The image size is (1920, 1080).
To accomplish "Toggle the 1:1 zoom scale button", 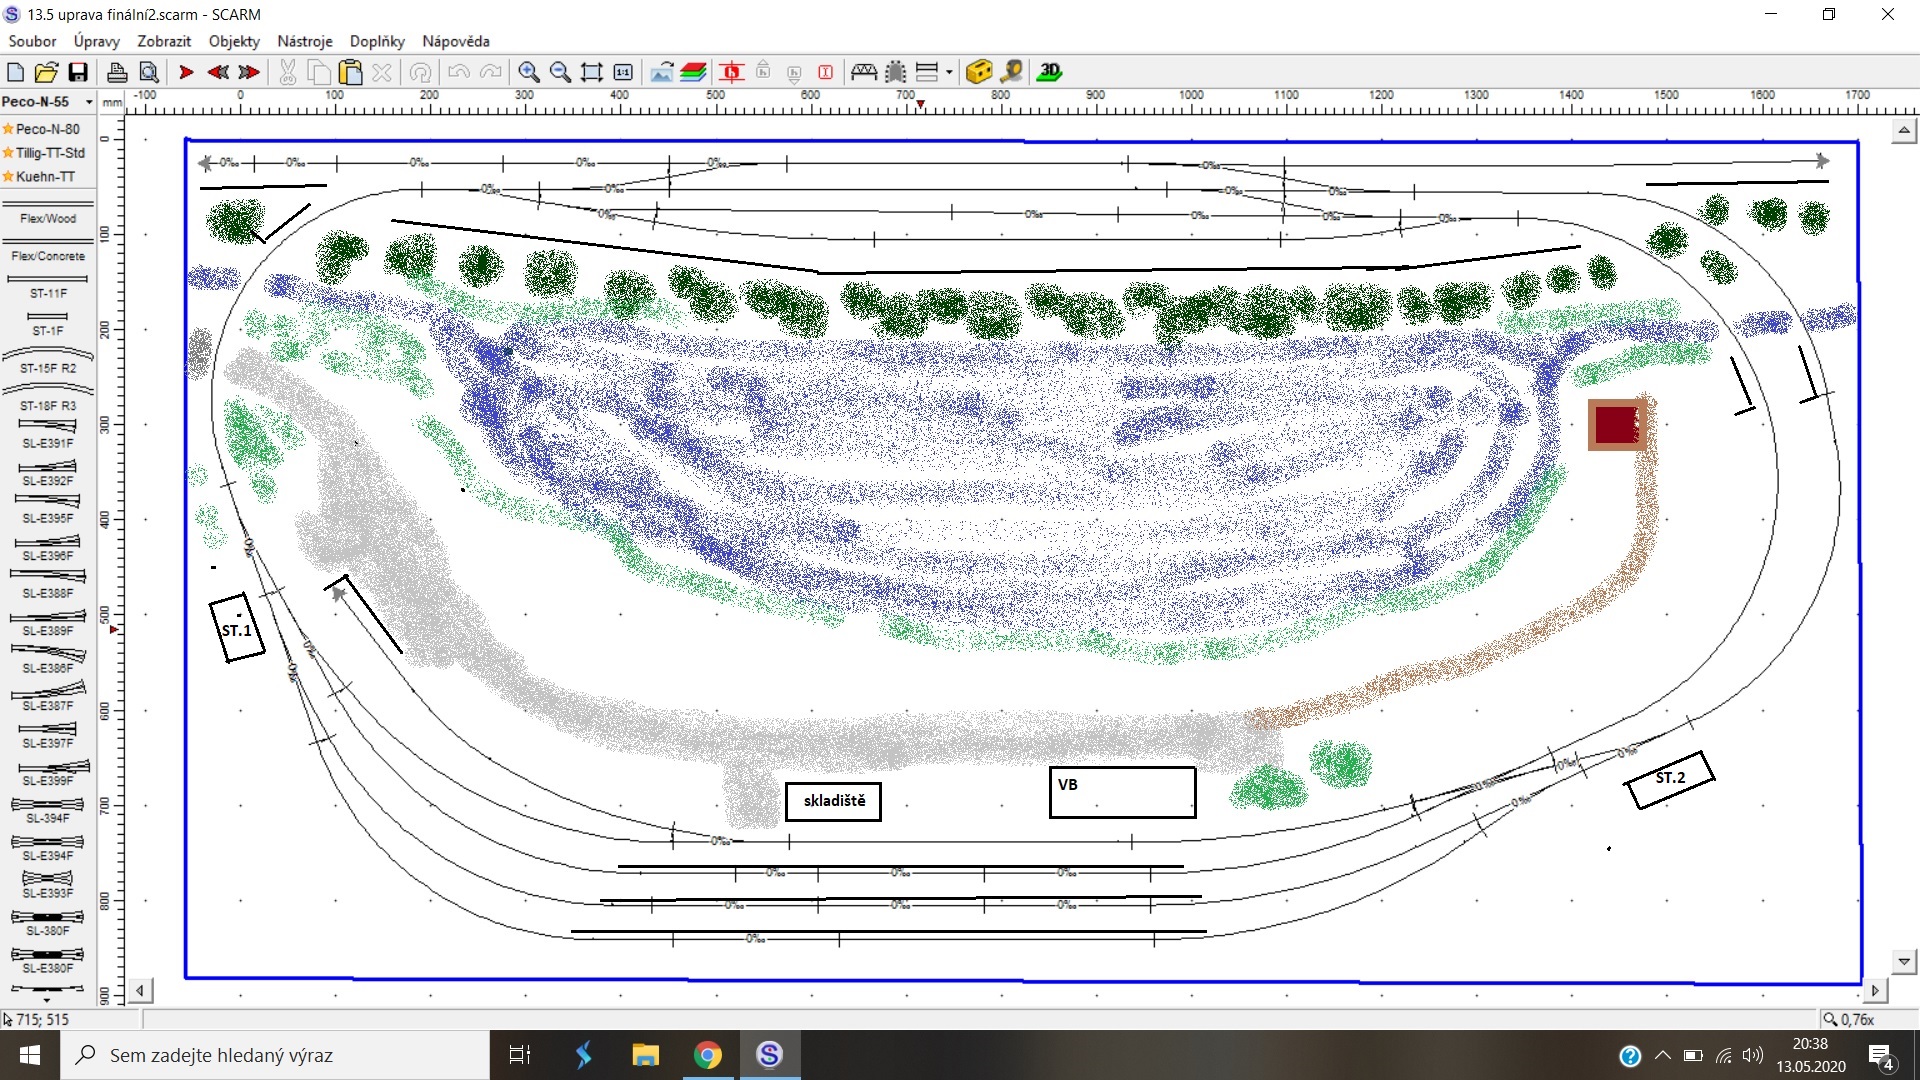I will [623, 72].
